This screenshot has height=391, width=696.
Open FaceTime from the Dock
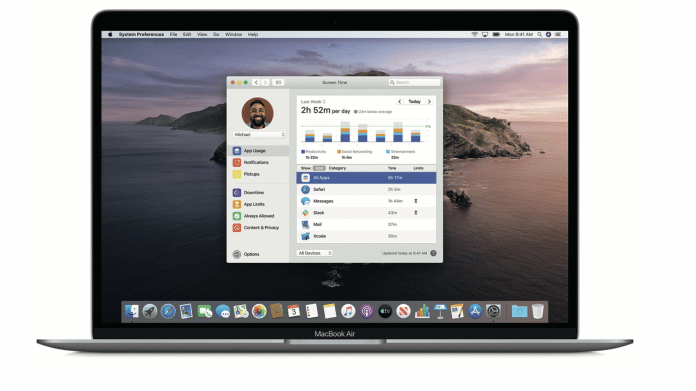point(205,312)
